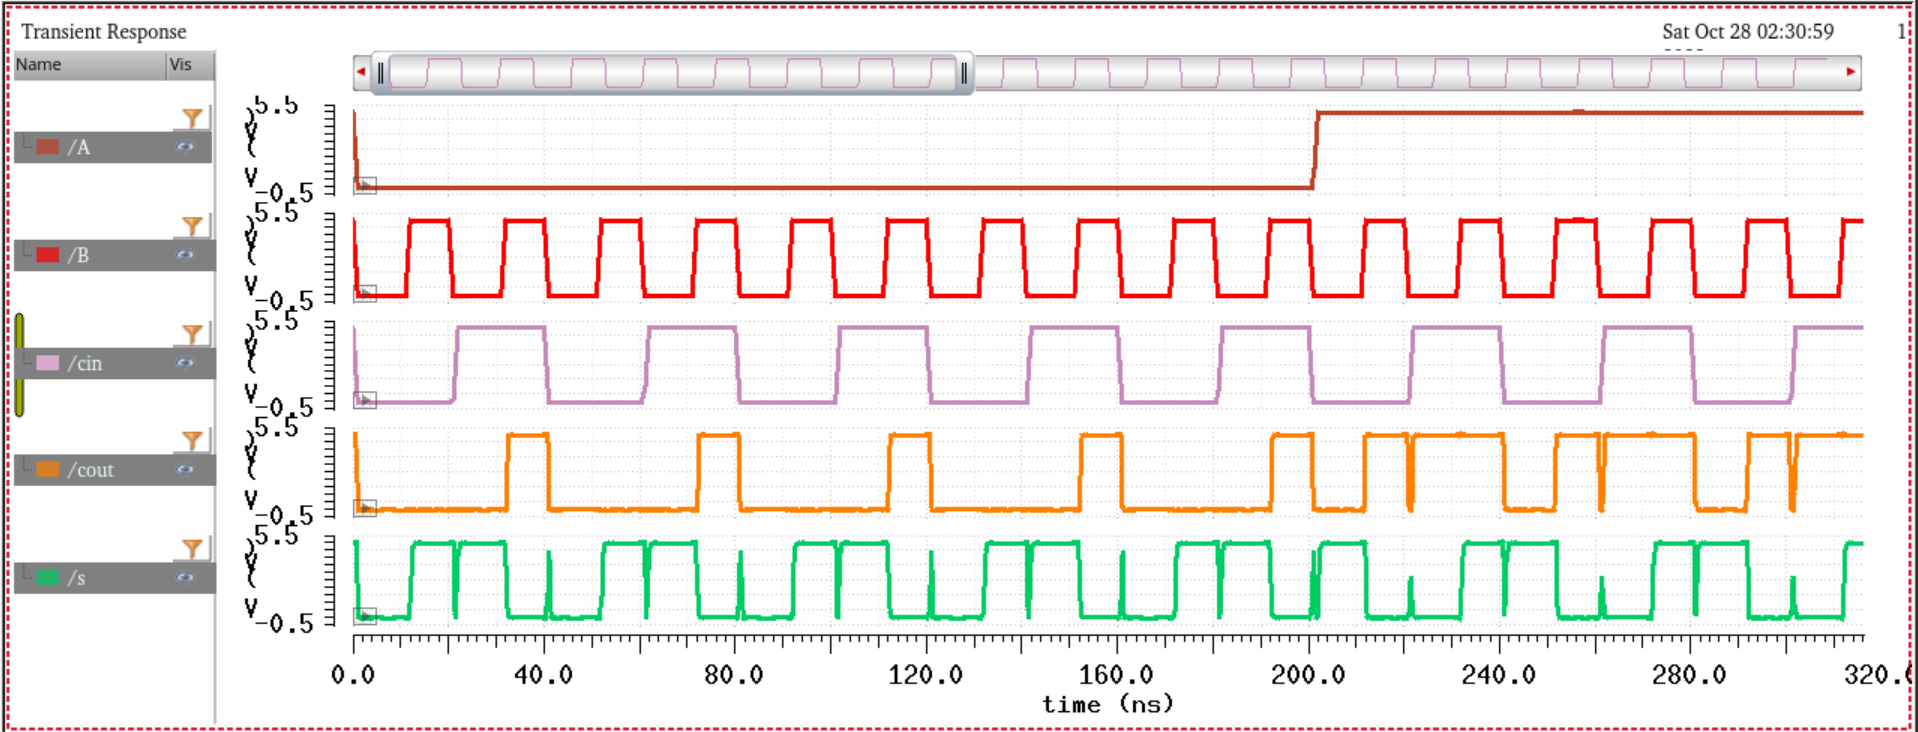Select the /s signal row
The image size is (1918, 732).
pyautogui.click(x=114, y=578)
